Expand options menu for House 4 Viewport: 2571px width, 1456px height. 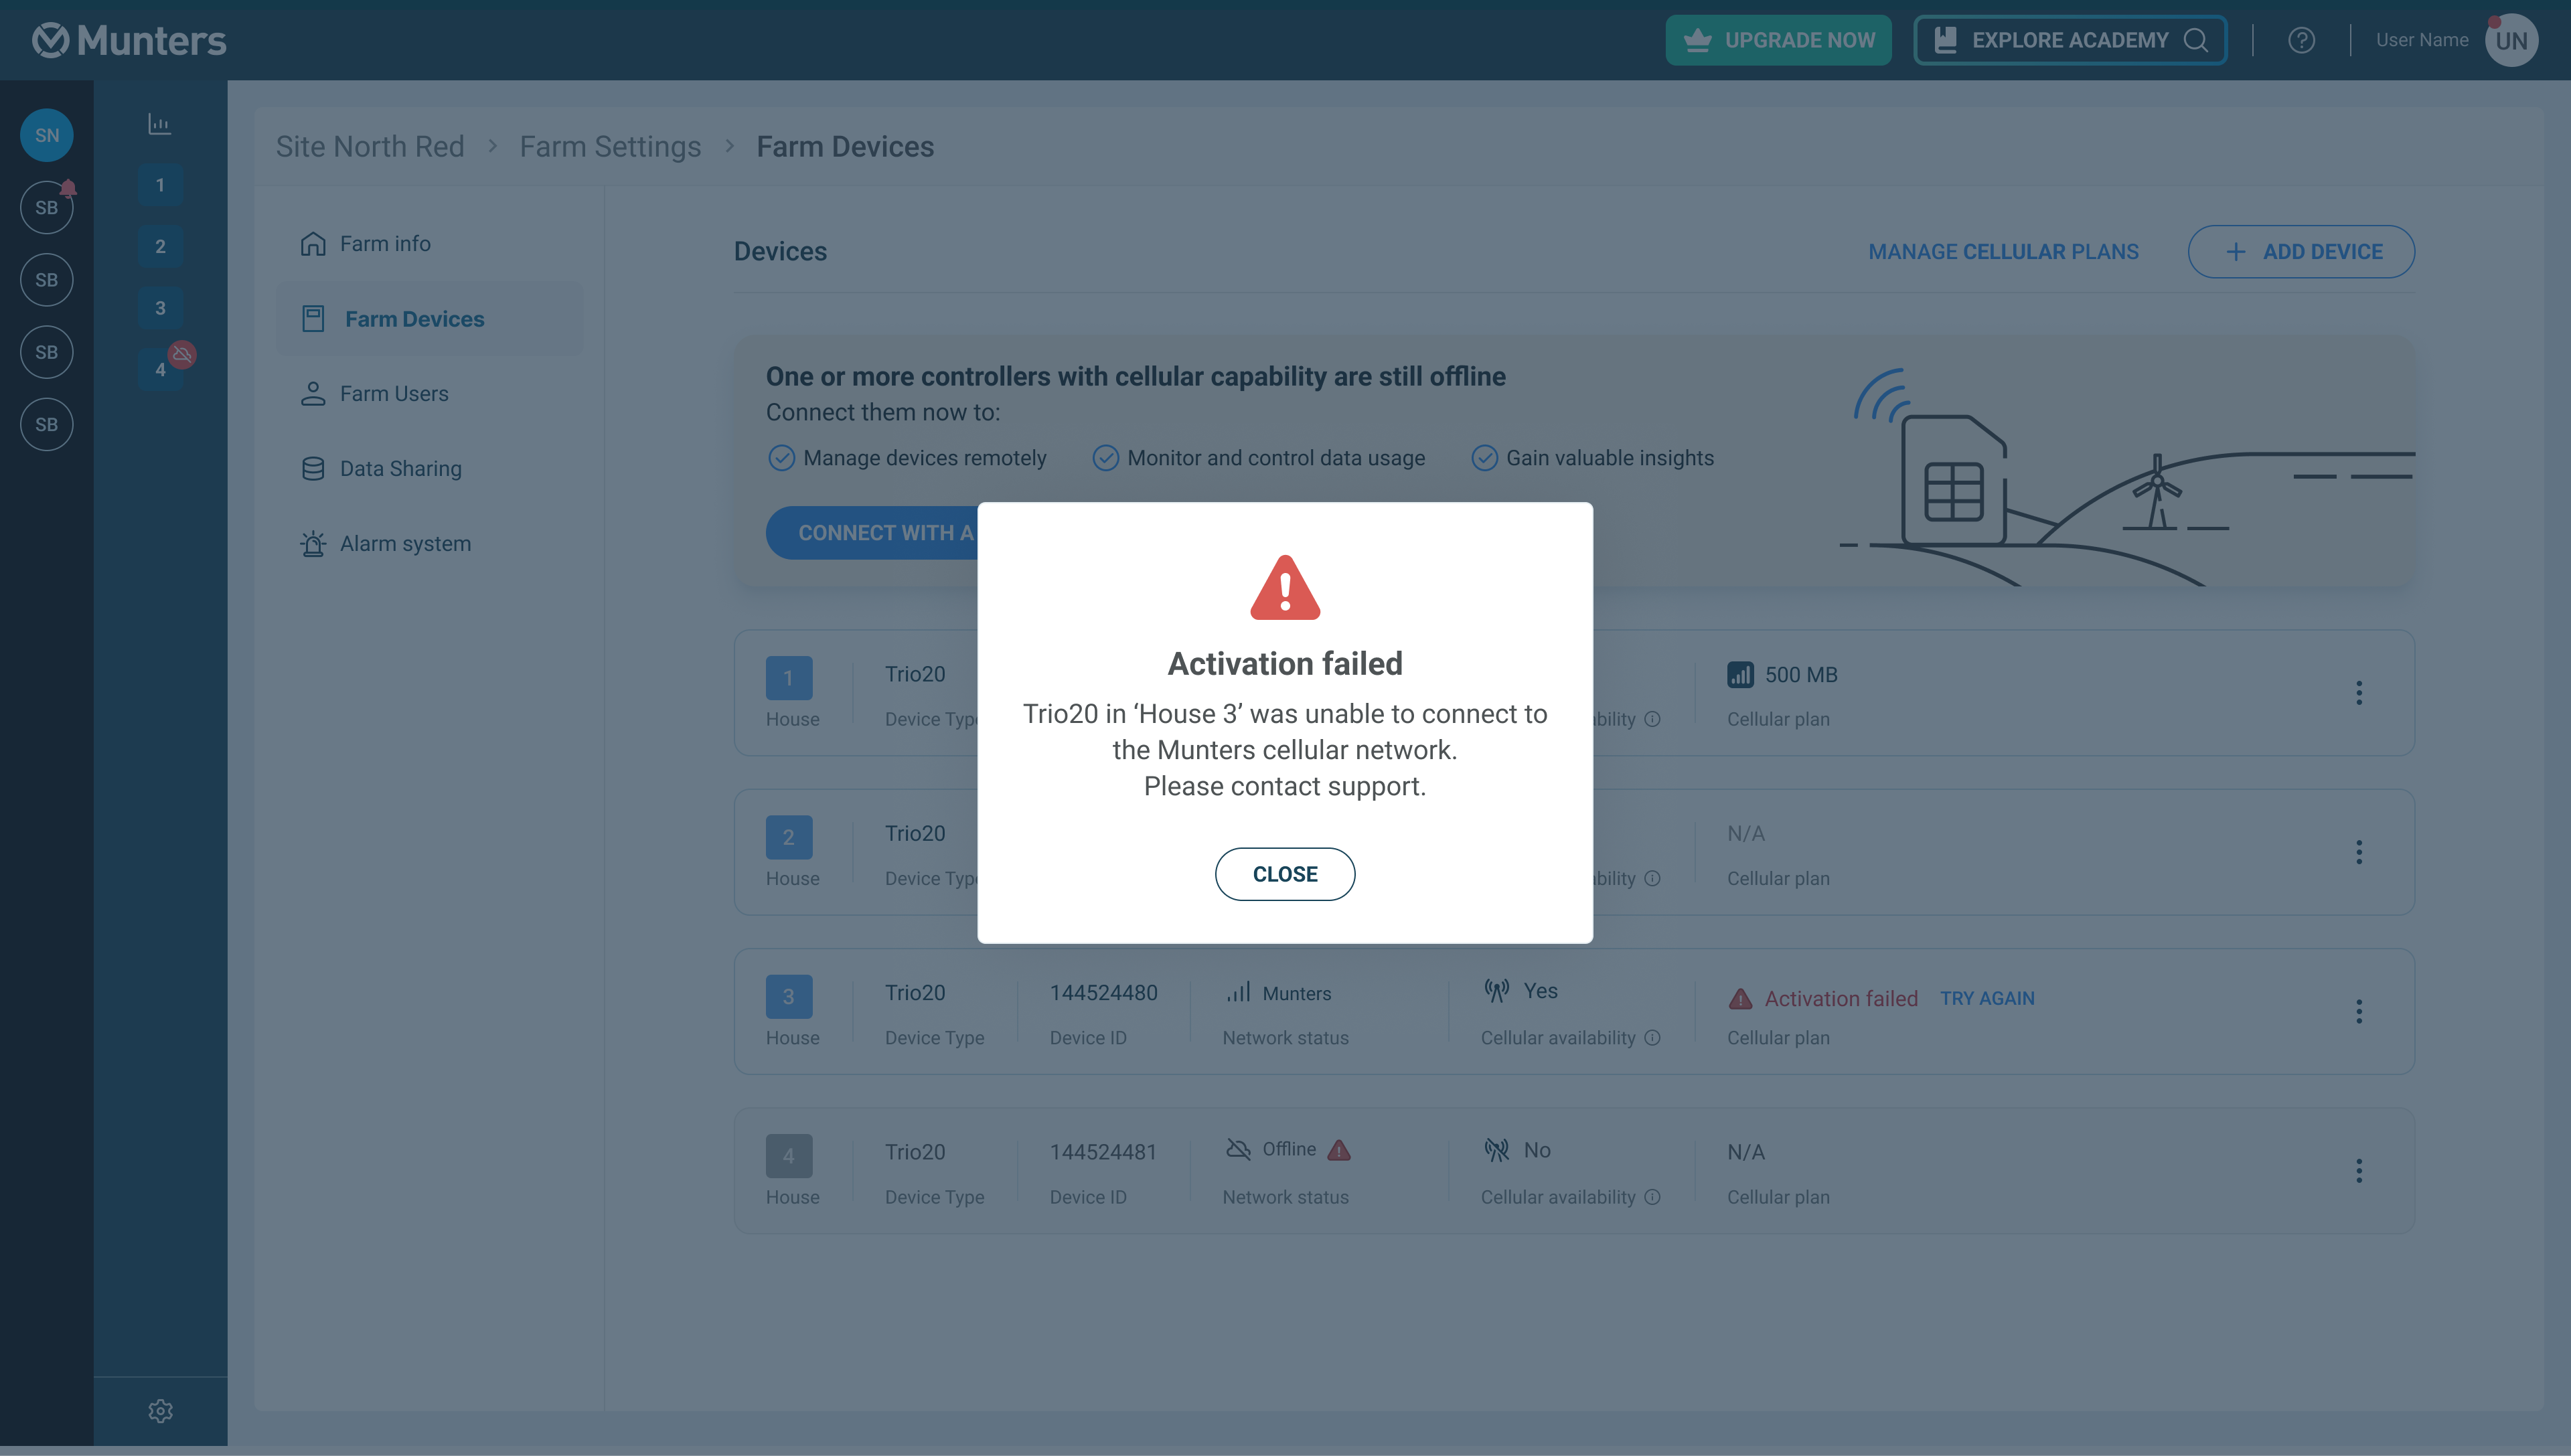pos(2359,1170)
